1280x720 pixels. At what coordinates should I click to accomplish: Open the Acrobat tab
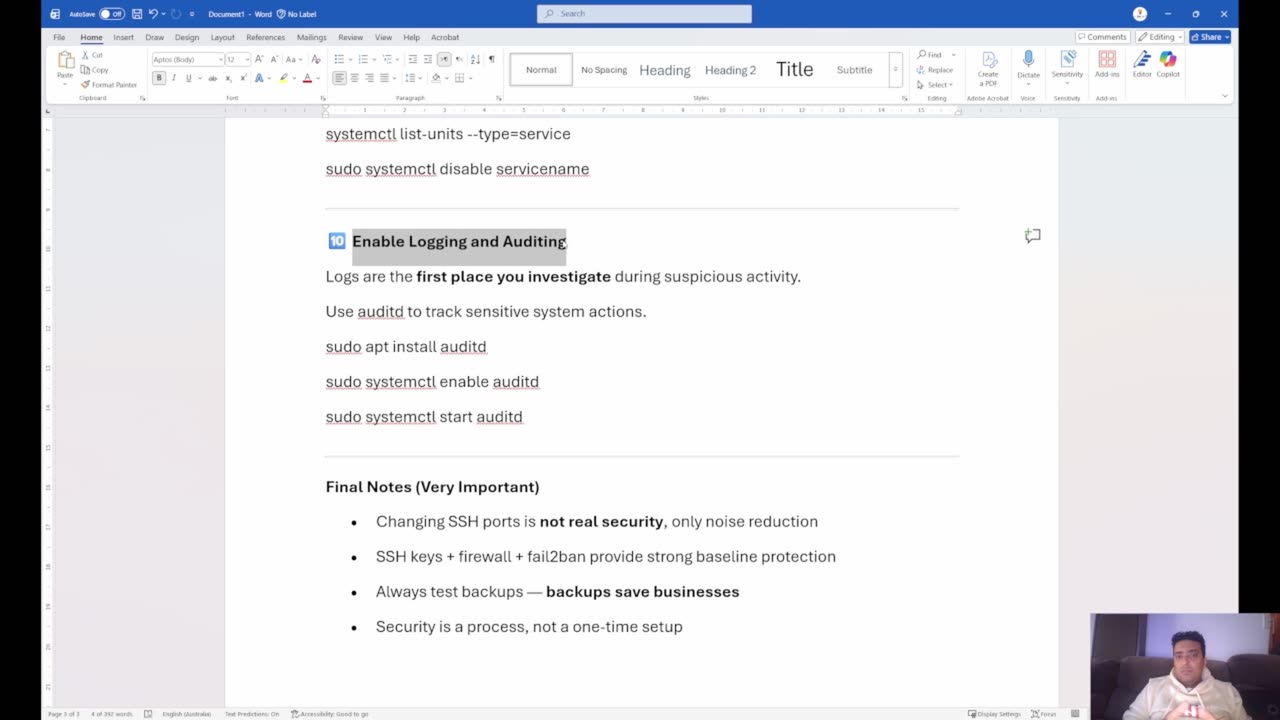tap(445, 37)
